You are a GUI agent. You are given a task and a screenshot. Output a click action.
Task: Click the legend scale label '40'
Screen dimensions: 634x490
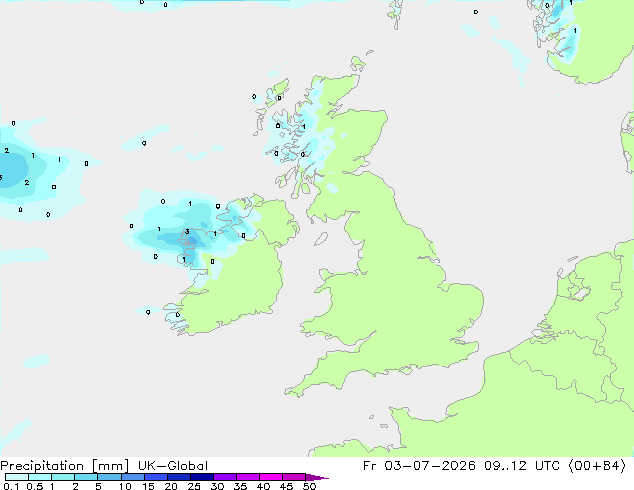pos(263,486)
